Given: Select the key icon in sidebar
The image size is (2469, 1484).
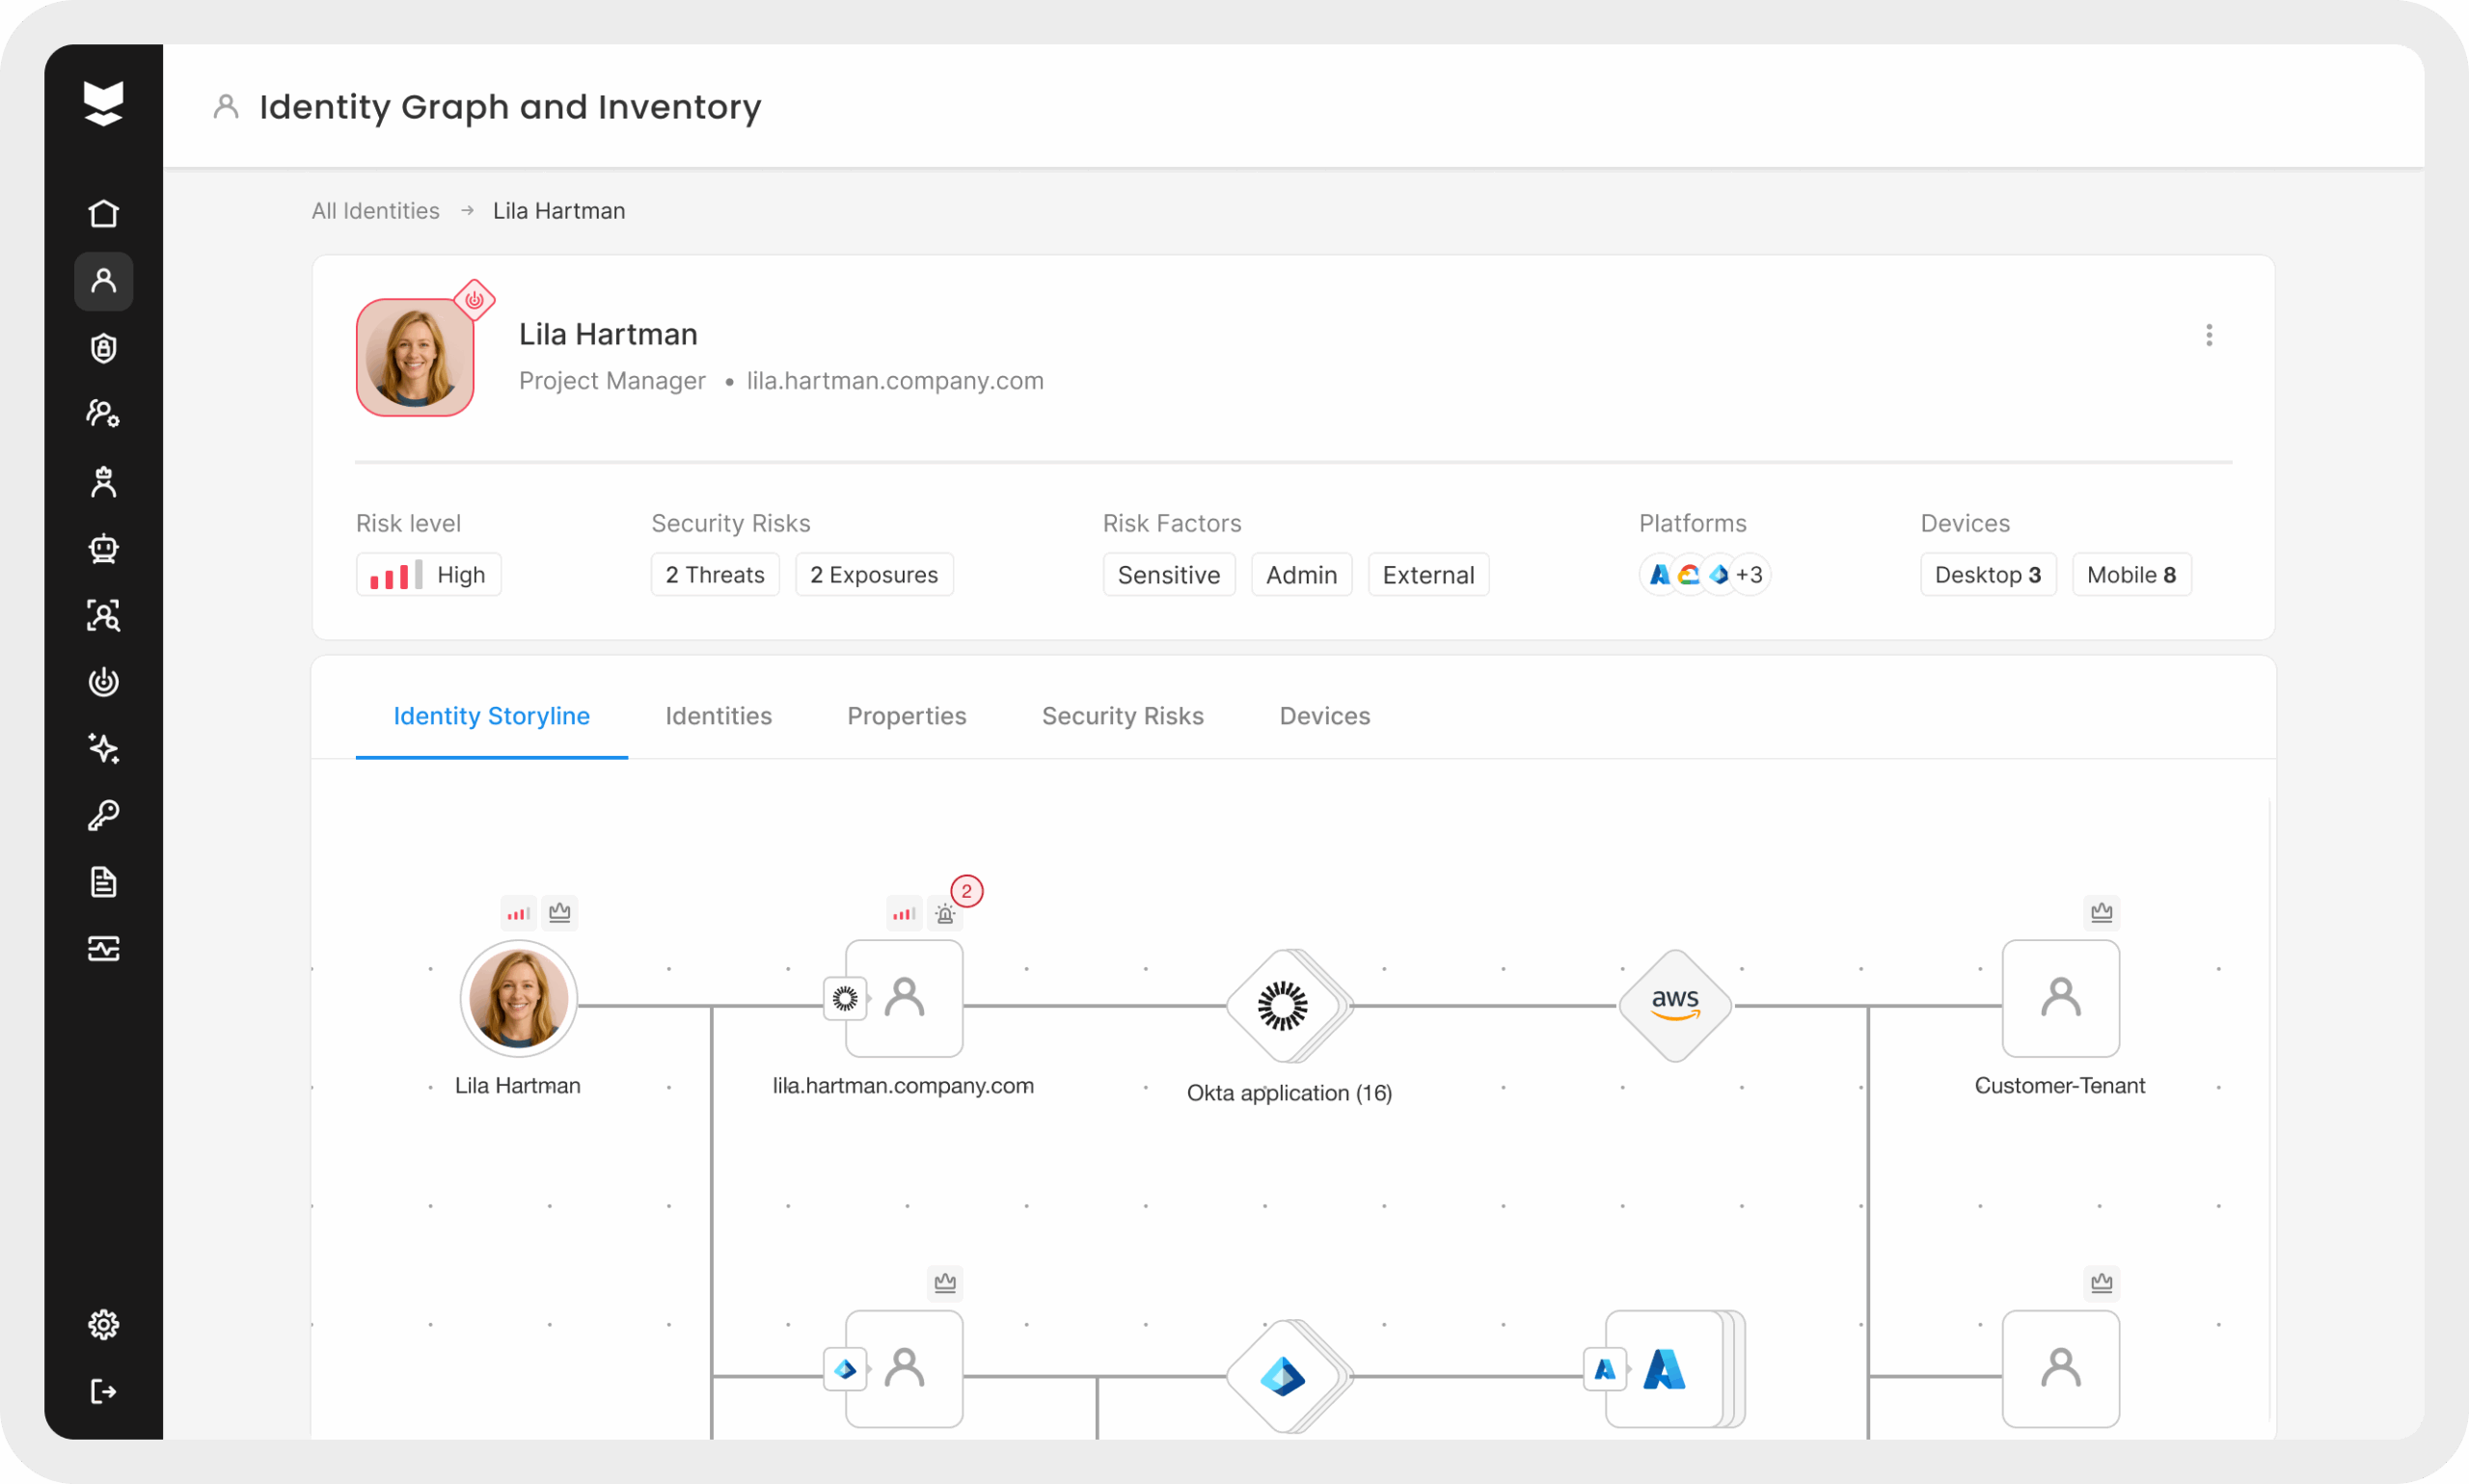Looking at the screenshot, I should 103,815.
